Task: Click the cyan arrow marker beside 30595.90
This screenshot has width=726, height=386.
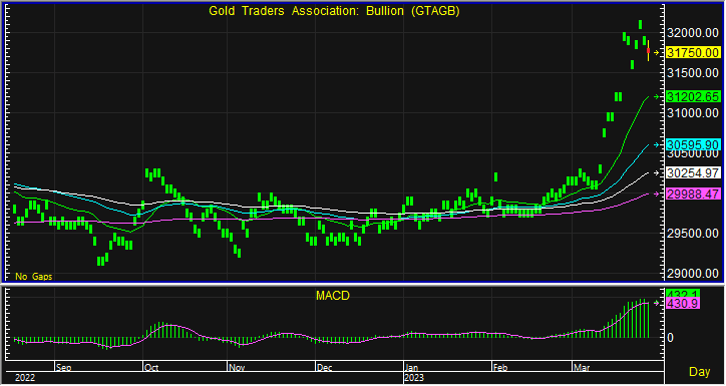Action: (x=656, y=145)
